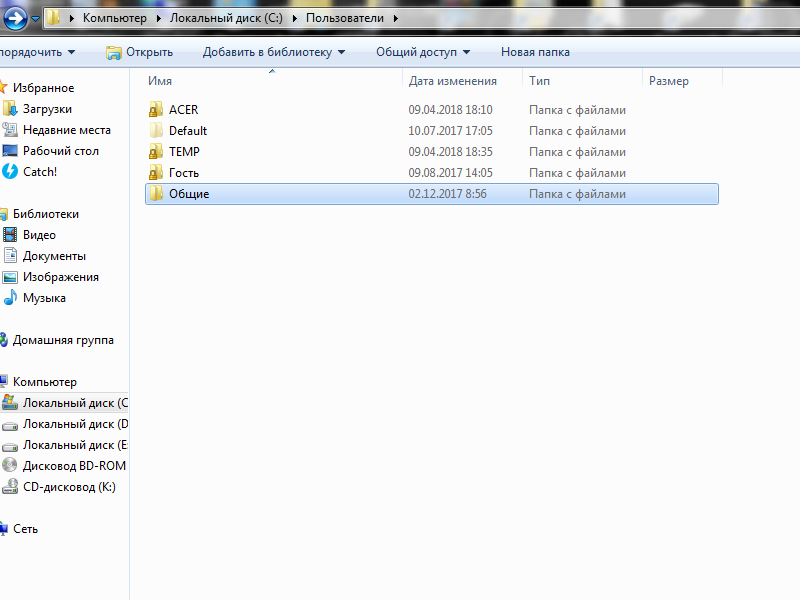Expand the arrow after Локальный диск (C:) in address bar

tap(294, 19)
